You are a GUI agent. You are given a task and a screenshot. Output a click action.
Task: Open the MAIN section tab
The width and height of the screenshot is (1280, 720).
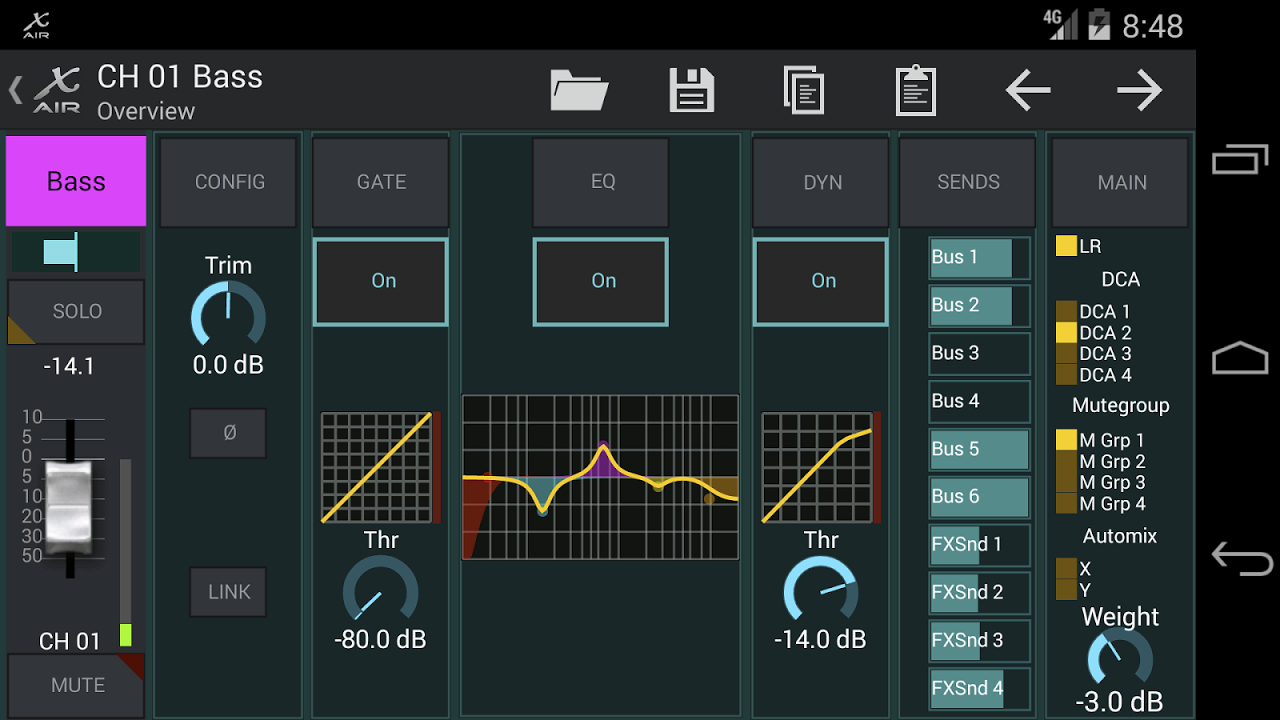click(x=1120, y=182)
